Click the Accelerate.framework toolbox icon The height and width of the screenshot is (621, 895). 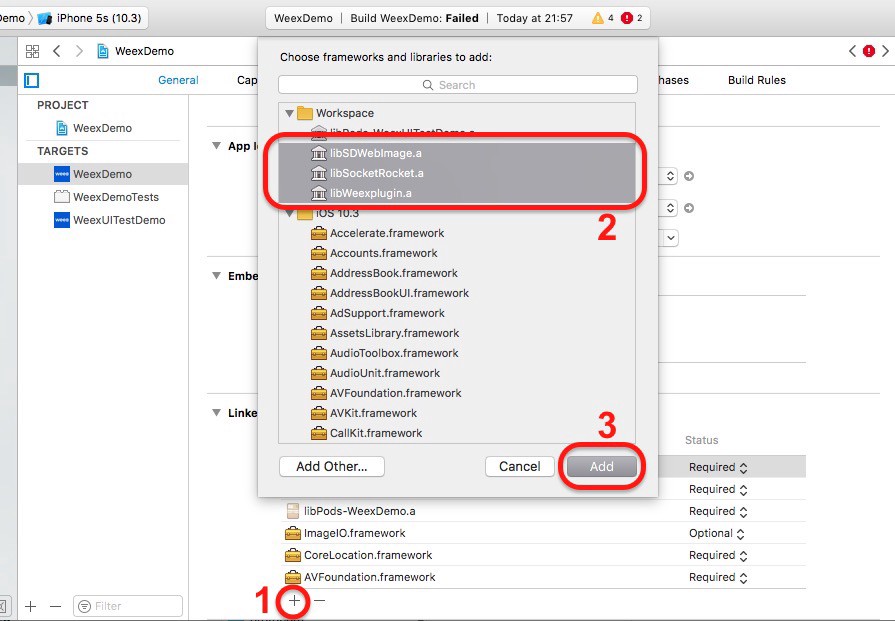(319, 233)
